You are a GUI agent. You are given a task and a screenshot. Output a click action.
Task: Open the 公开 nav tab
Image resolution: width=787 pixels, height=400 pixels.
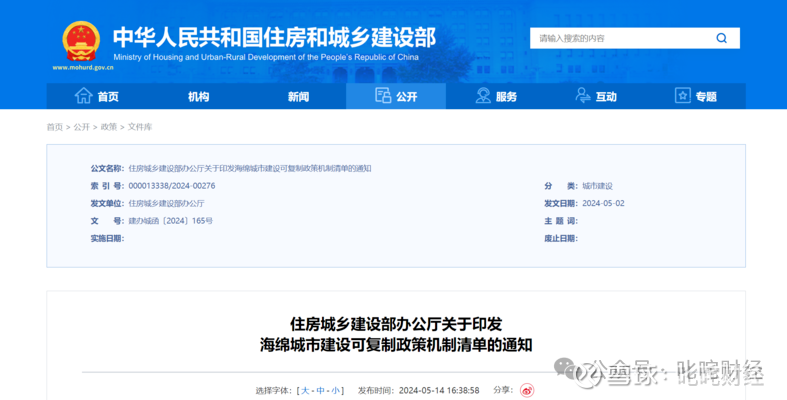(396, 96)
